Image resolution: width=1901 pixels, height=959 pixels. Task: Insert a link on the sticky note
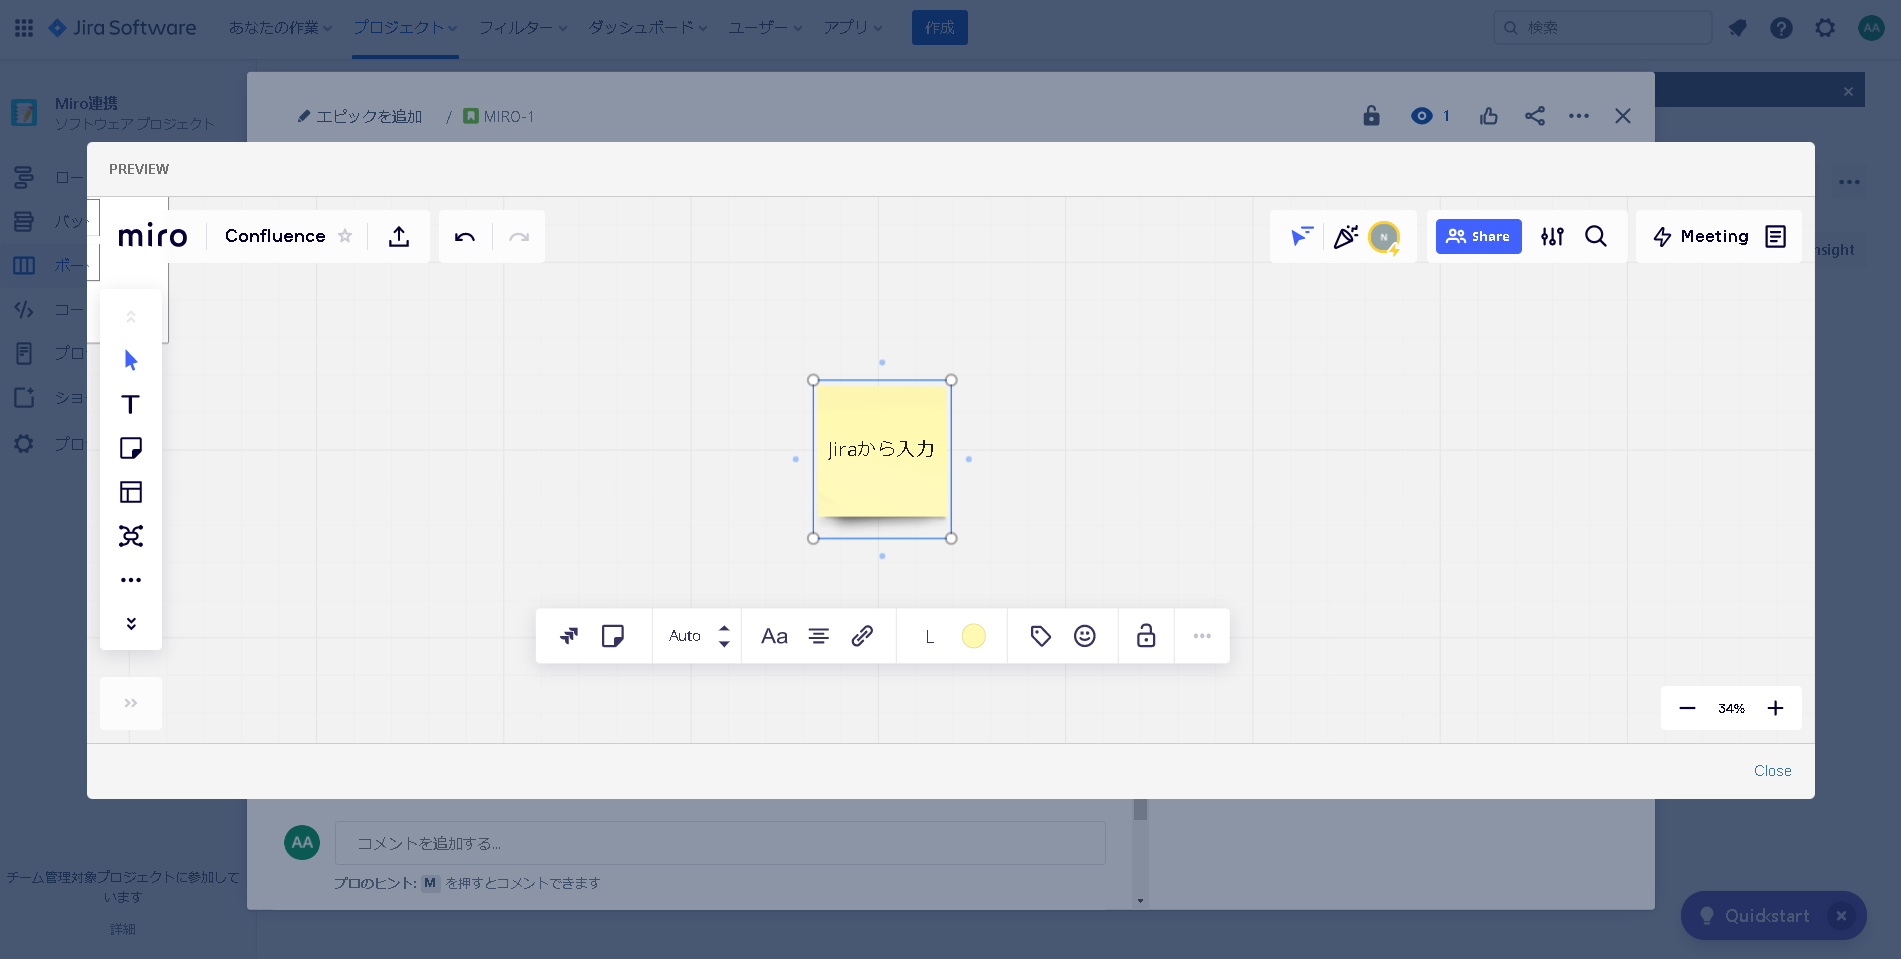[x=862, y=636]
